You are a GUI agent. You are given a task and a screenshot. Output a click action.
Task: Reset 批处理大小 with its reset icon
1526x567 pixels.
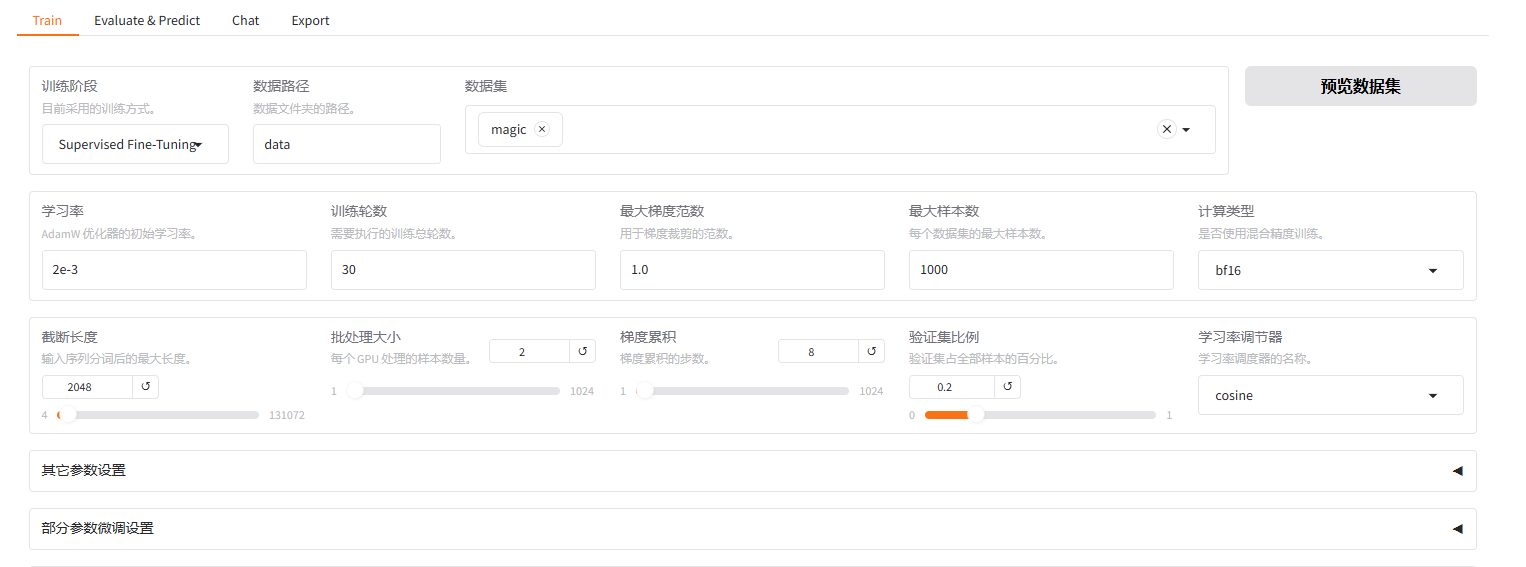[x=582, y=351]
